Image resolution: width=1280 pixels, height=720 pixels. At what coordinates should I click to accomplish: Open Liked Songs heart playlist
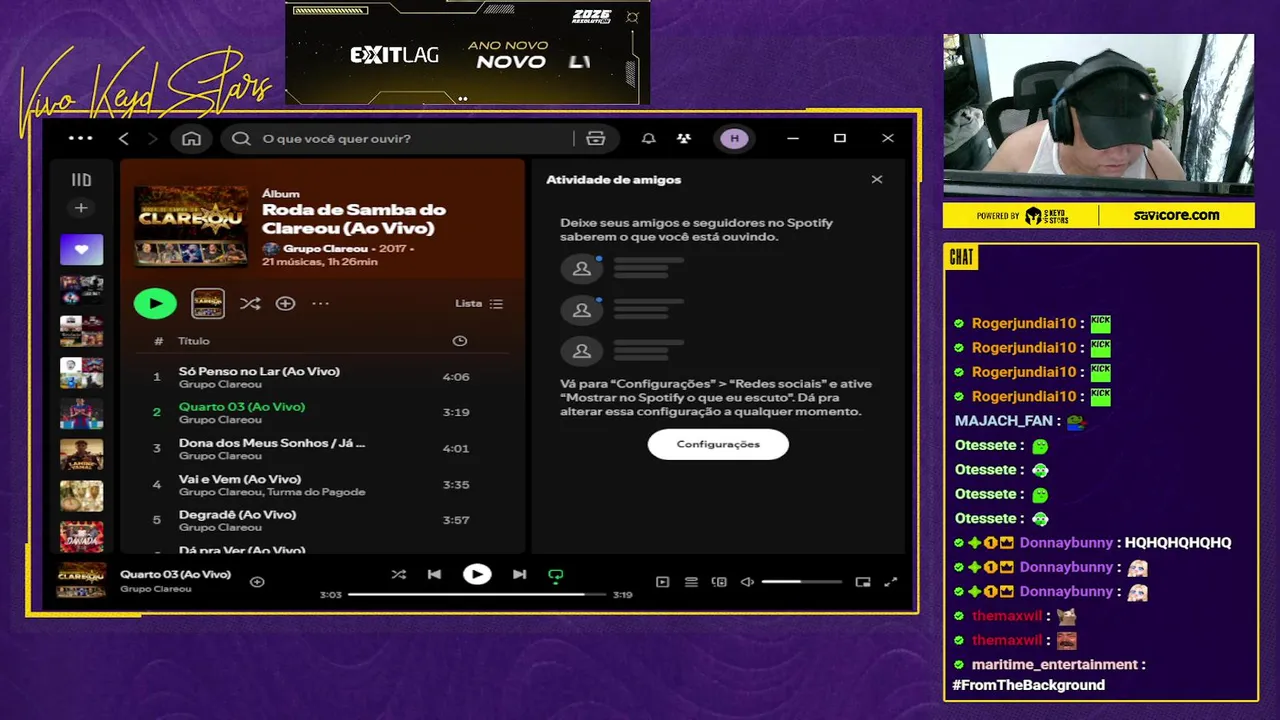pyautogui.click(x=81, y=249)
